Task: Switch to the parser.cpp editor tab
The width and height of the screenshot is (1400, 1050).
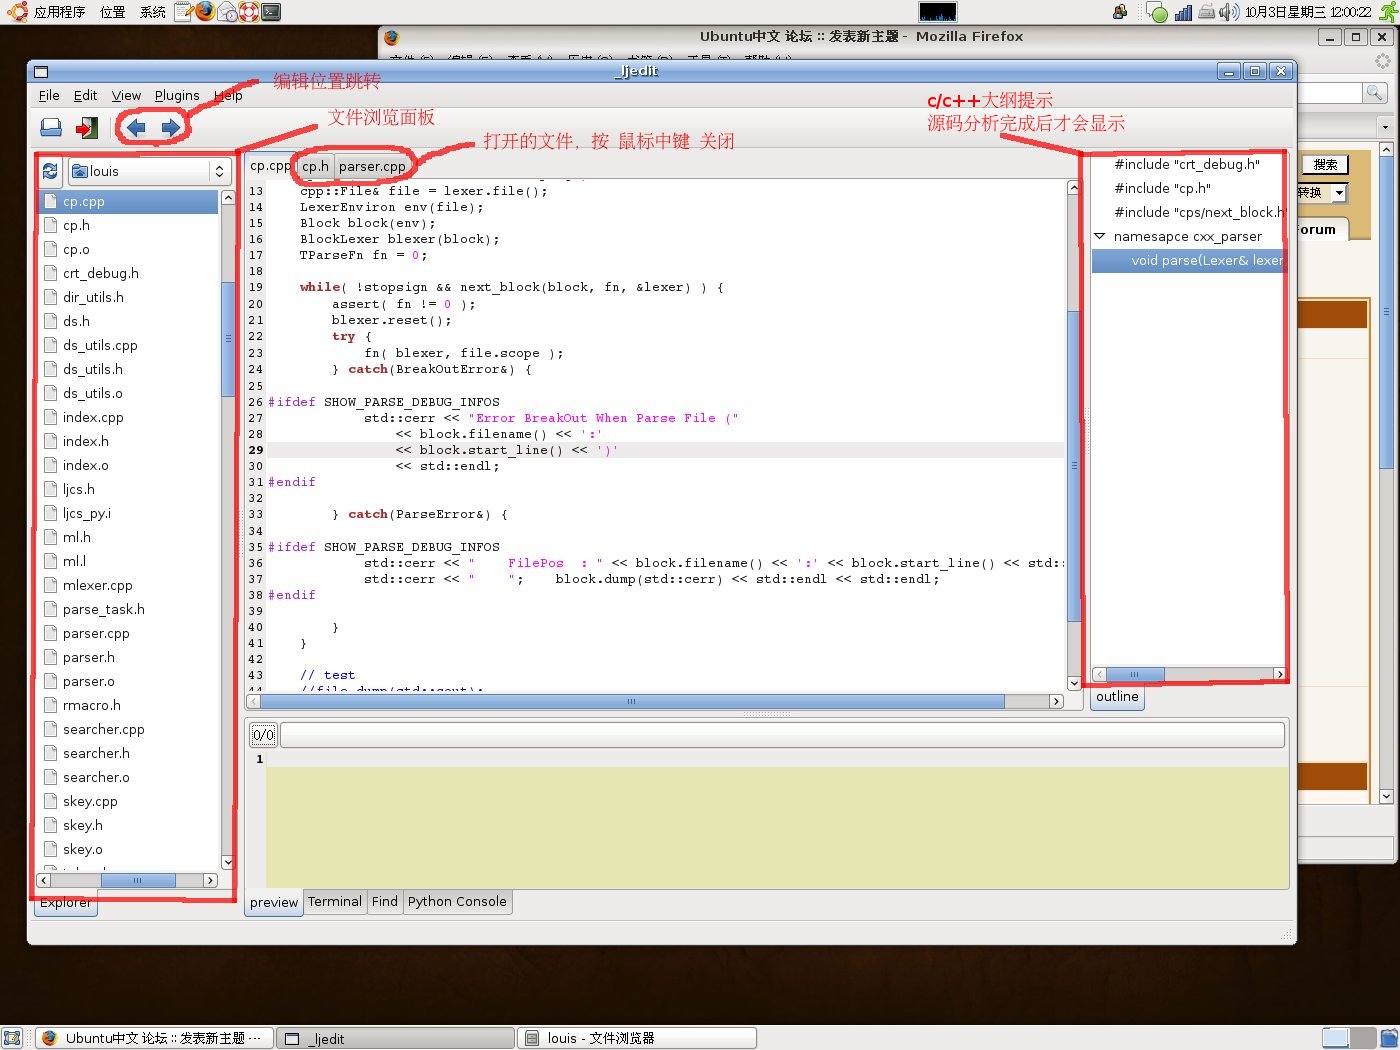Action: 372,167
